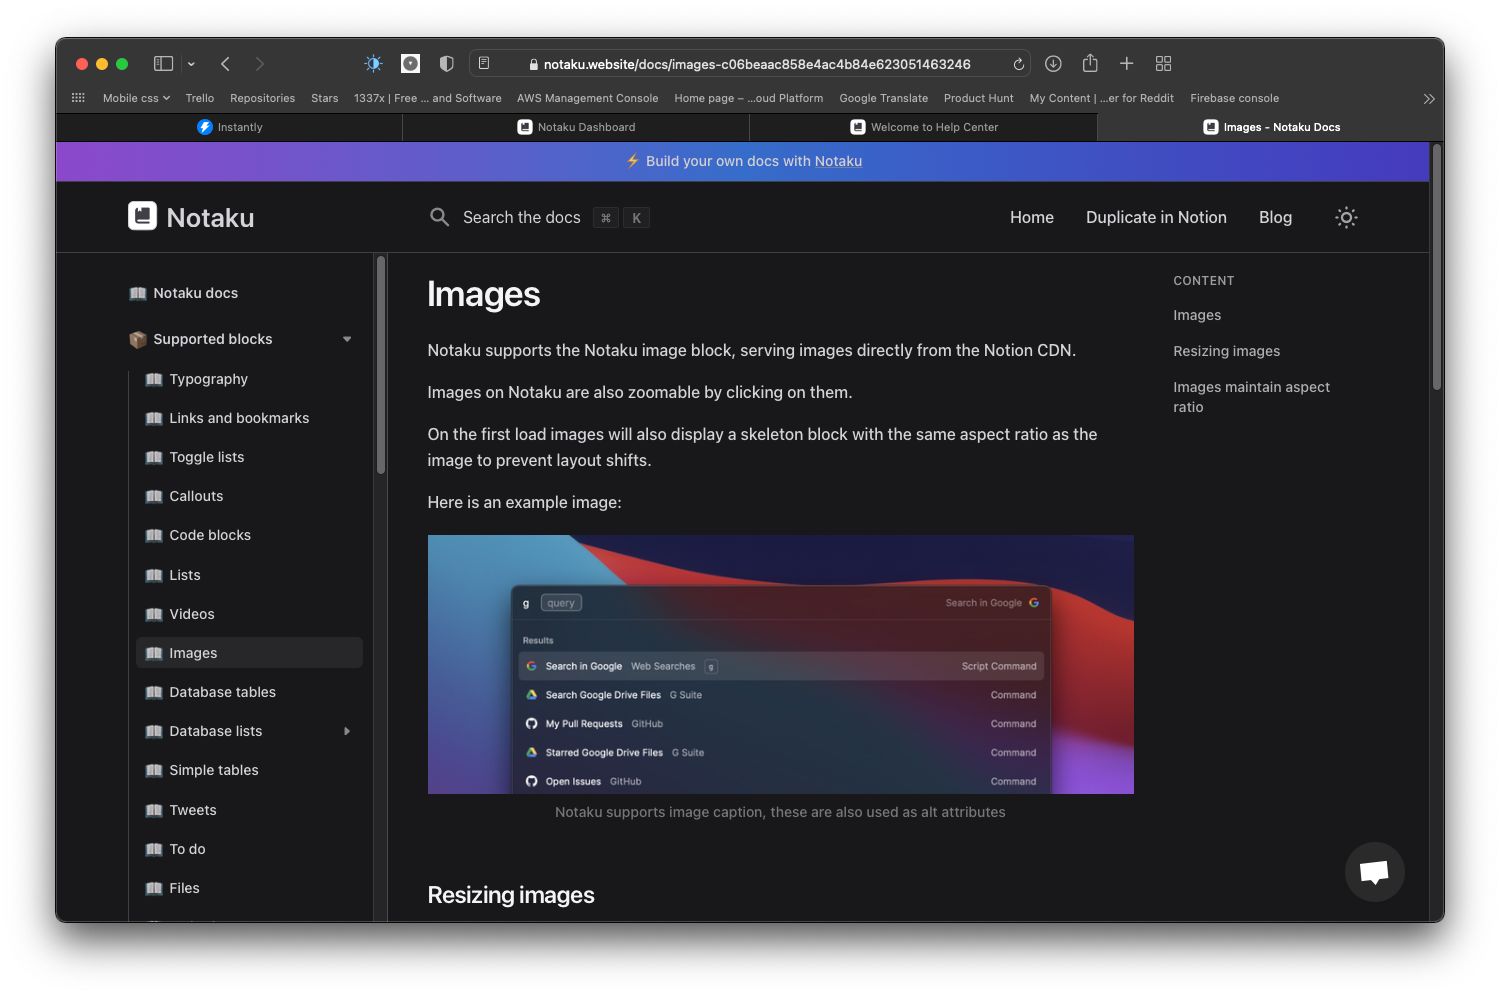Click the Code blocks book icon
Viewport: 1500px width, 996px height.
154,535
